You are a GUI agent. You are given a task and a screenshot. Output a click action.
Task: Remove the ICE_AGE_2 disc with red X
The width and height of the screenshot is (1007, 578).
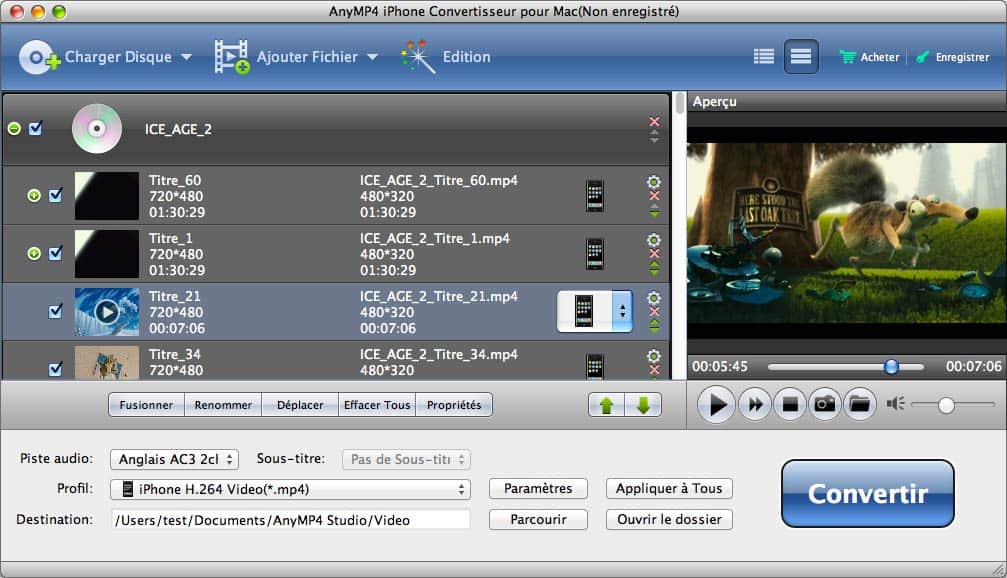coord(654,121)
